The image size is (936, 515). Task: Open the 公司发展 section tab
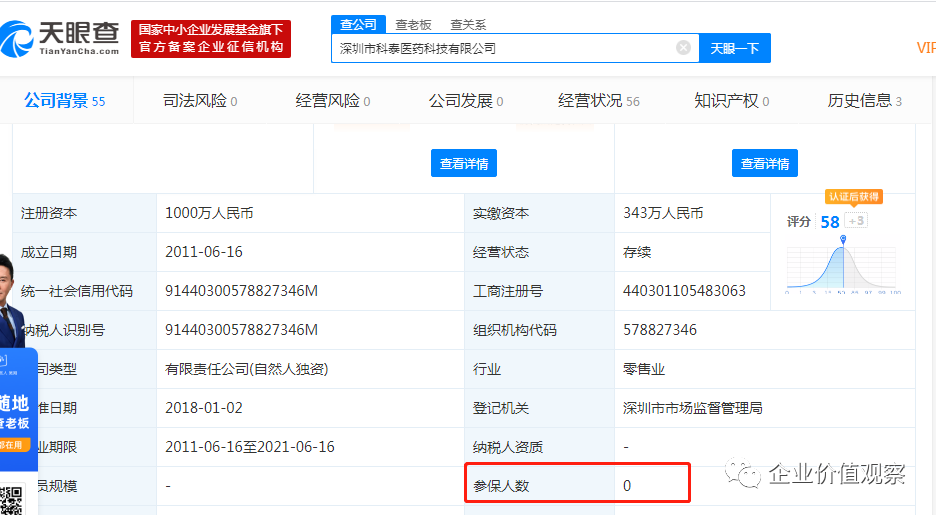(466, 101)
